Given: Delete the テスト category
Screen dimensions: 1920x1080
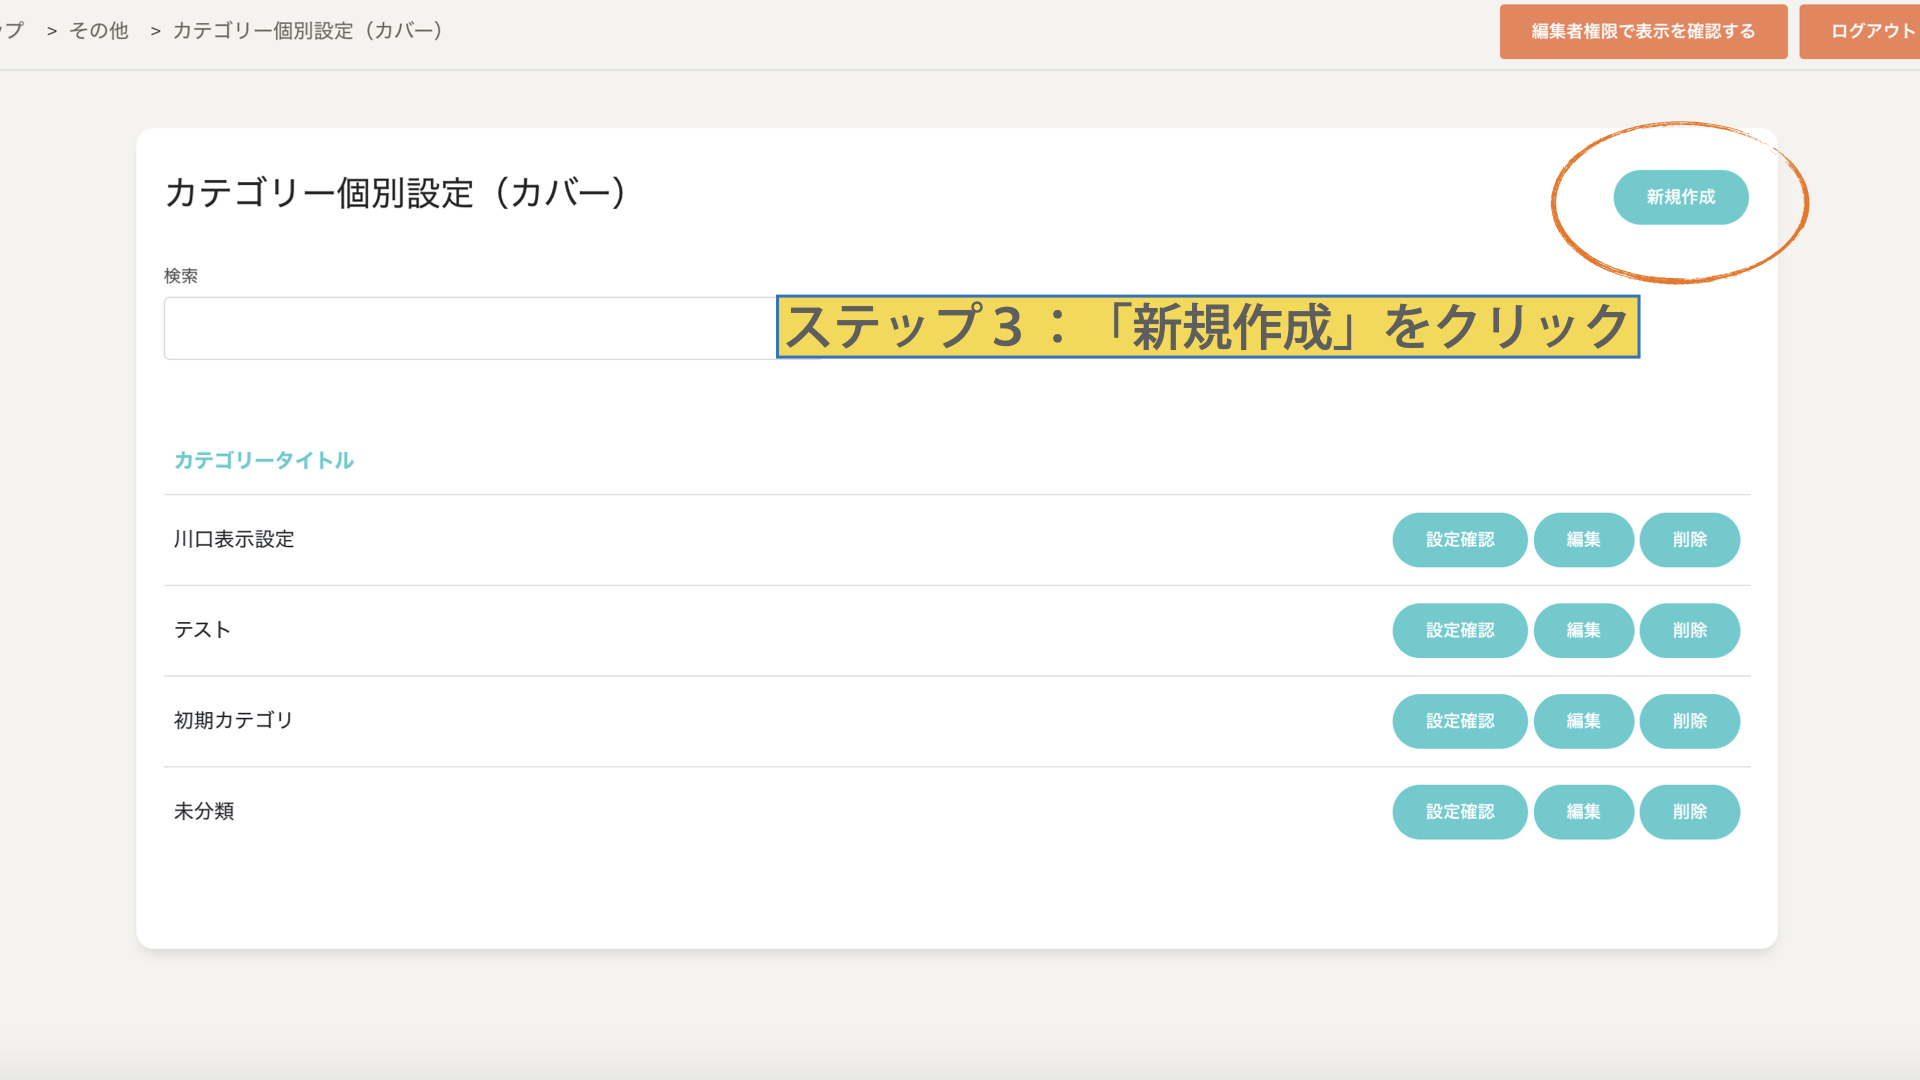Looking at the screenshot, I should click(x=1689, y=631).
